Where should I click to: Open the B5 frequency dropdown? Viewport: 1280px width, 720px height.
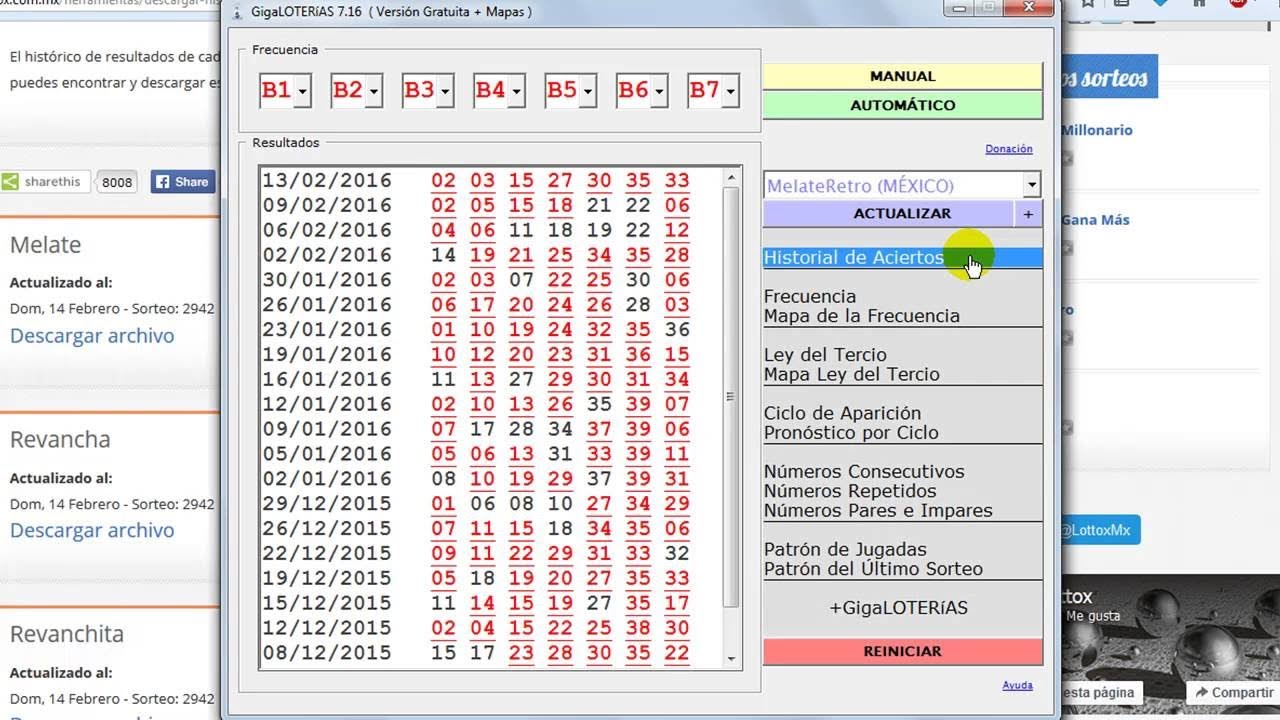click(x=589, y=91)
